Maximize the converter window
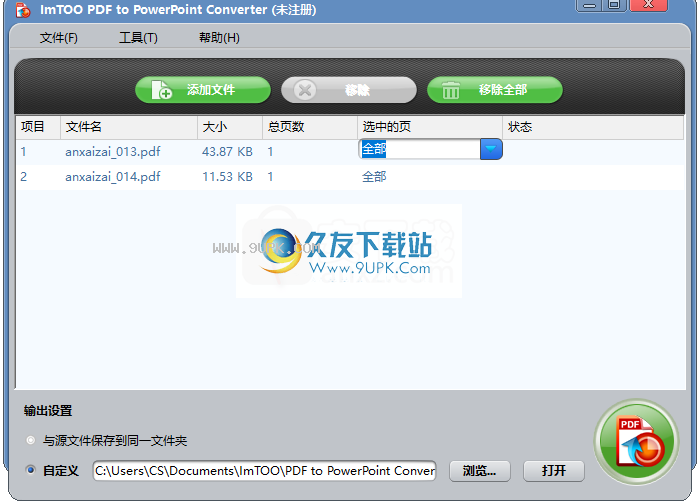 [x=614, y=5]
